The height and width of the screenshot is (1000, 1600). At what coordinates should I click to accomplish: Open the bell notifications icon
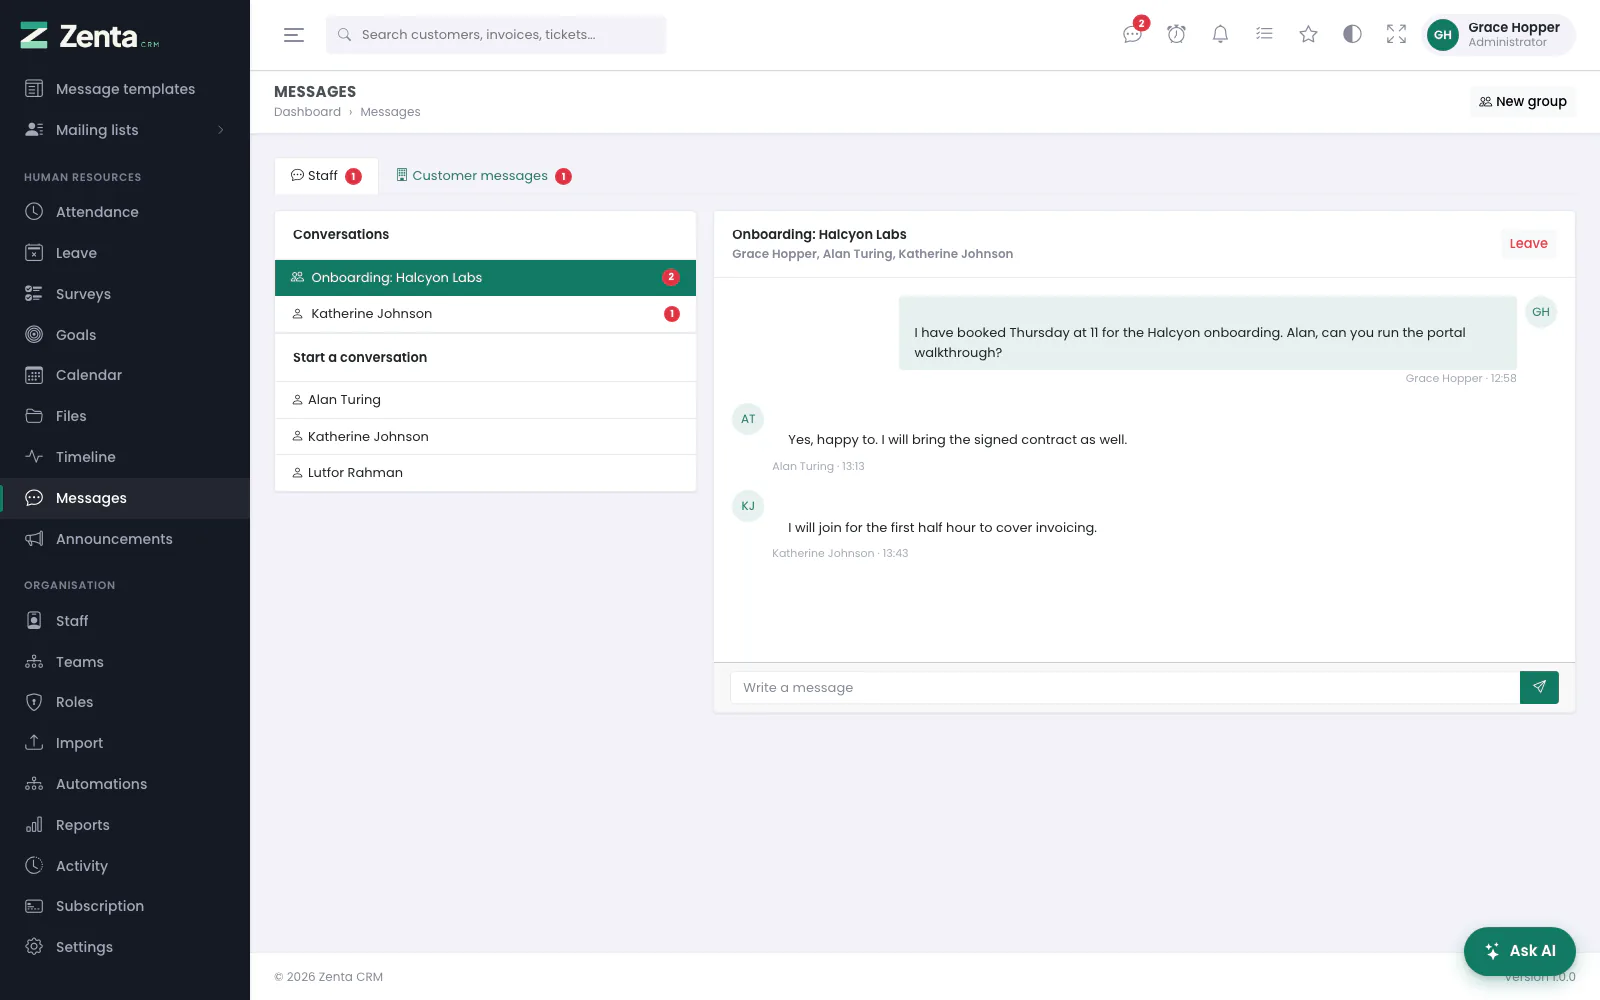tap(1220, 34)
